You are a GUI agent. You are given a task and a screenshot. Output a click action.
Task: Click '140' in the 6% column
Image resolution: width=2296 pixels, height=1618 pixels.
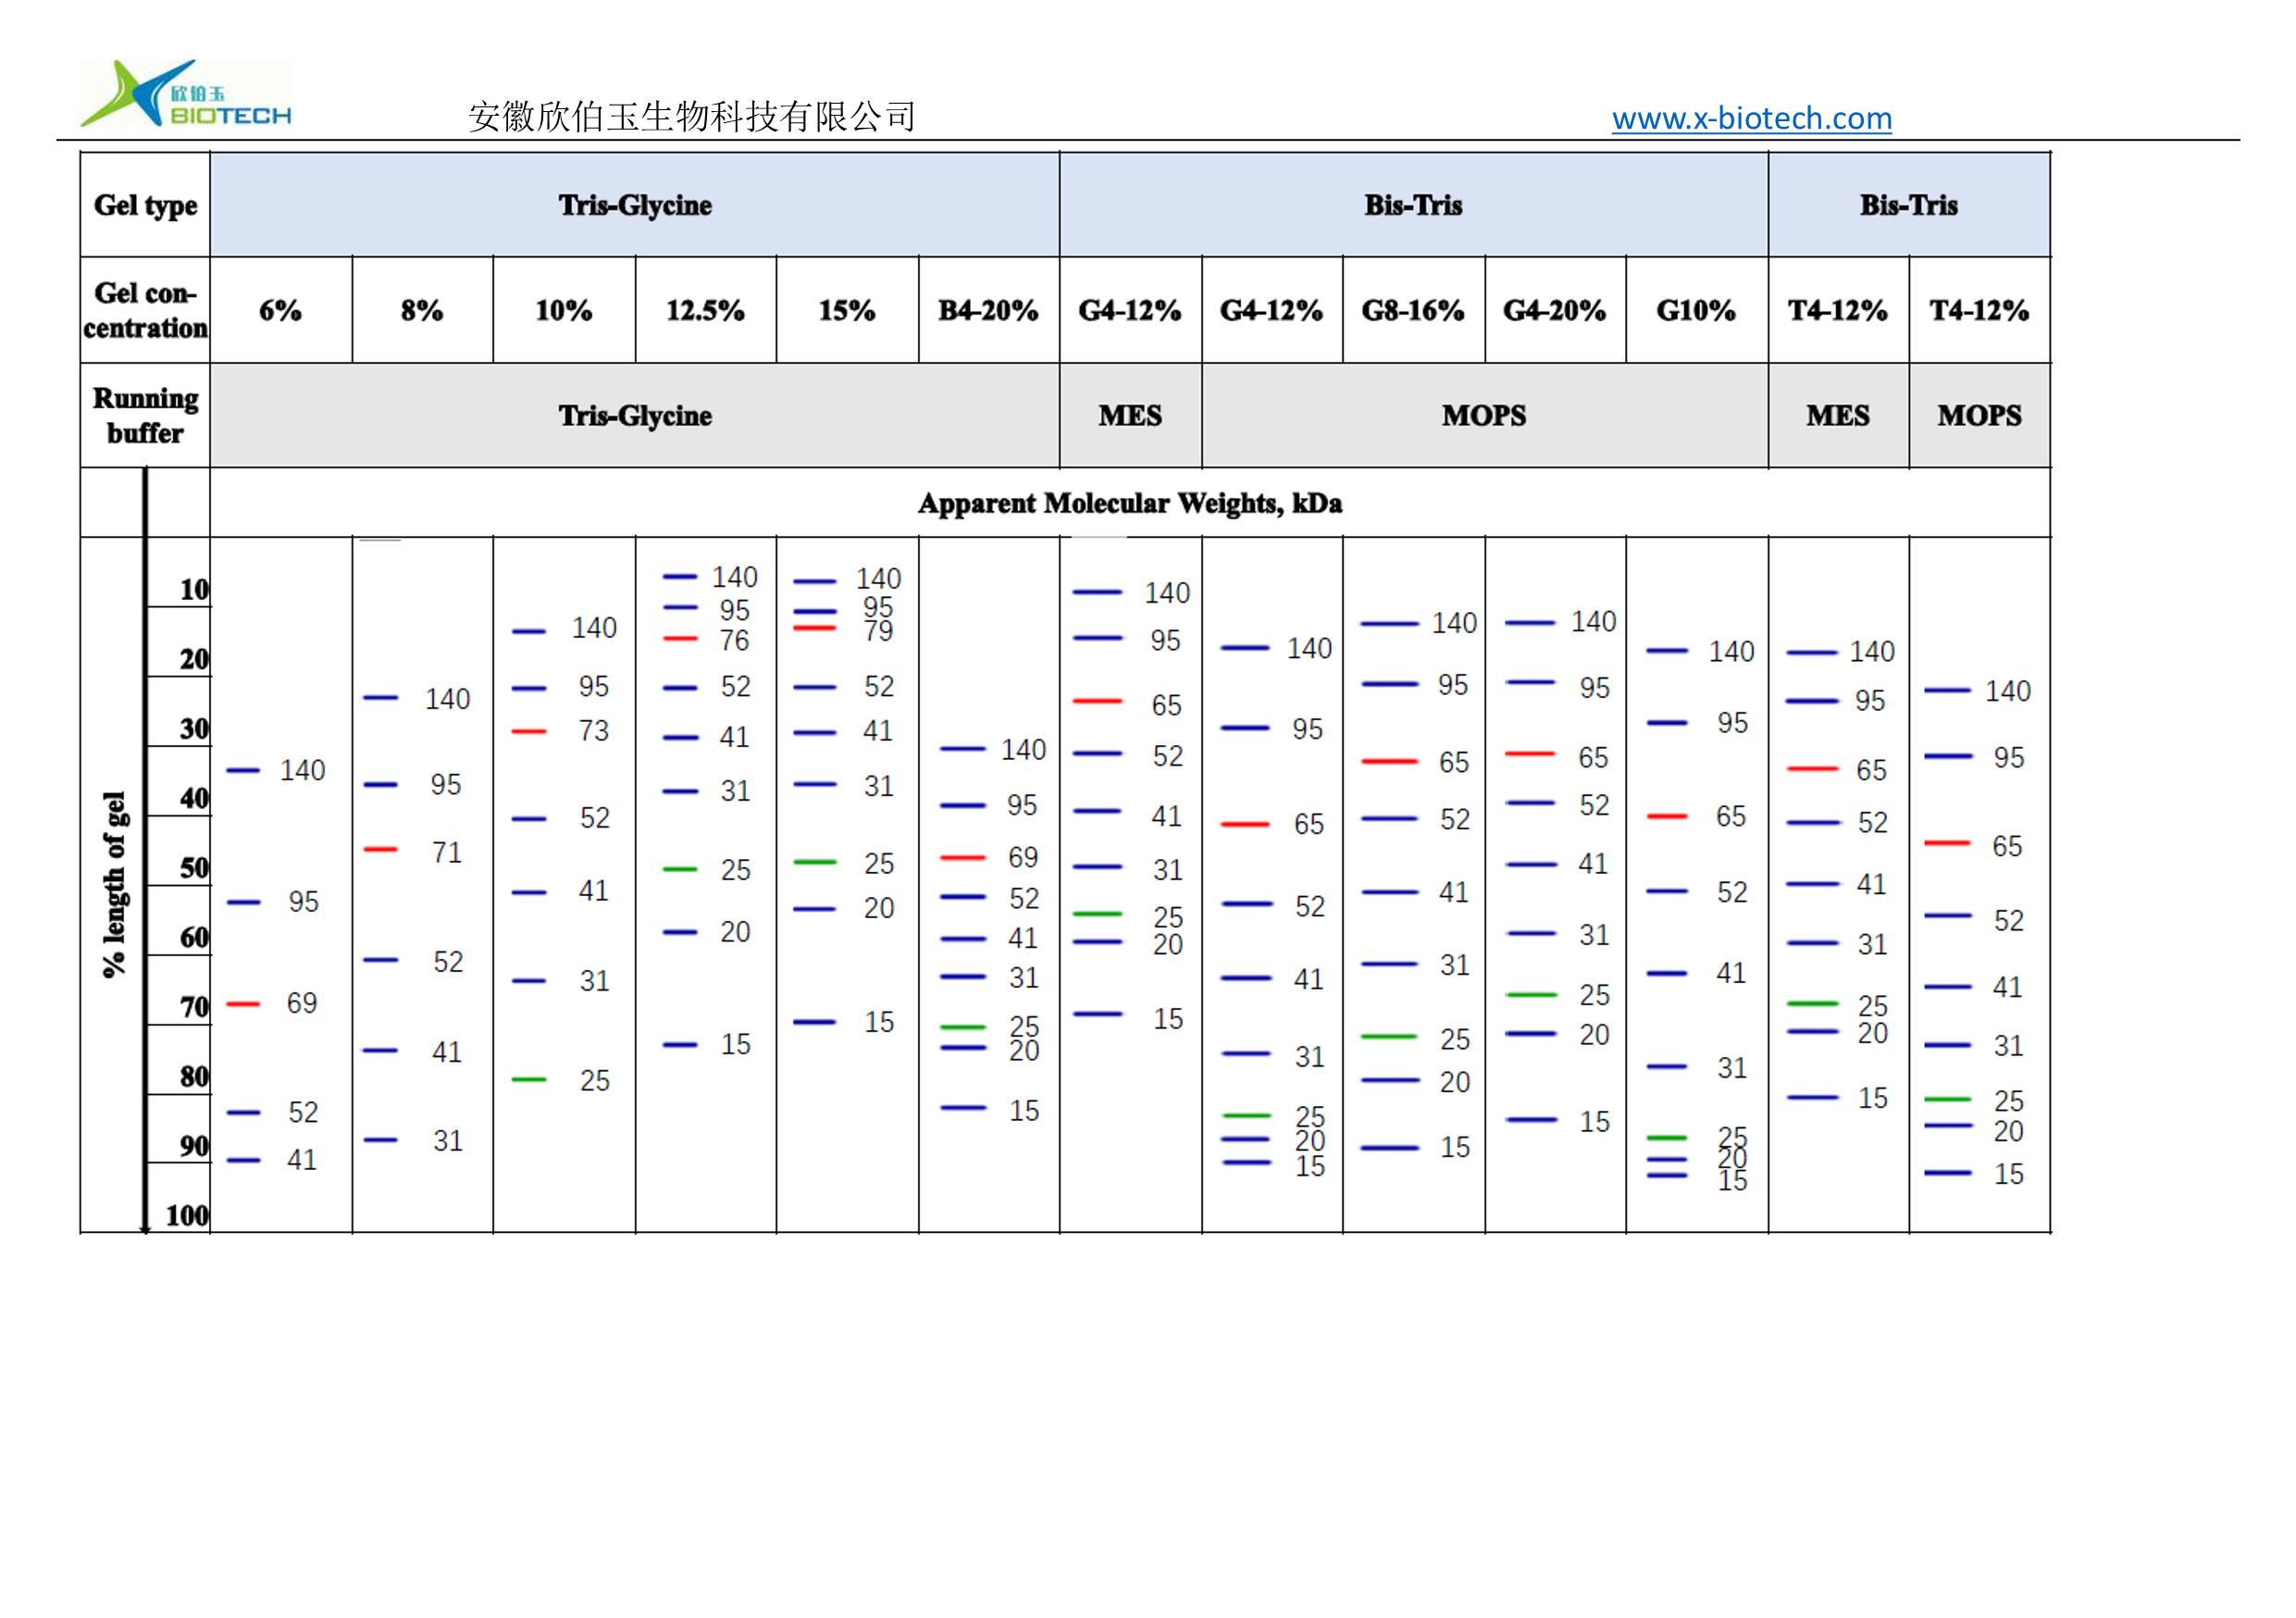click(302, 770)
